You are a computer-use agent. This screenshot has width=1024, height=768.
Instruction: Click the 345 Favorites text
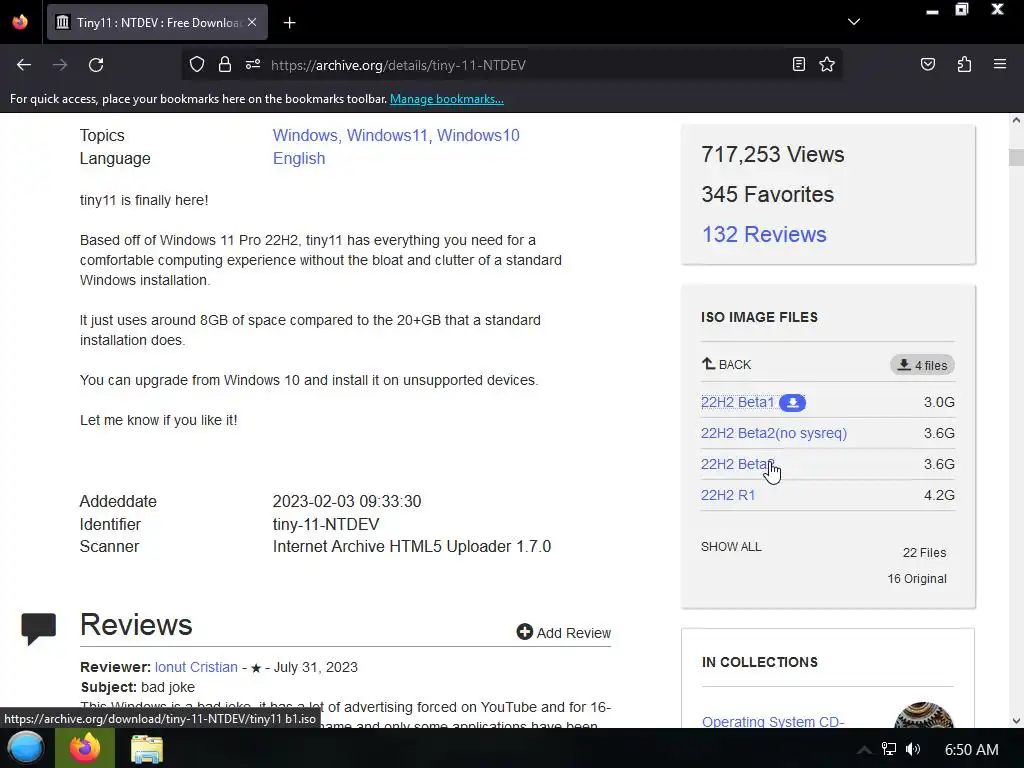(x=767, y=194)
